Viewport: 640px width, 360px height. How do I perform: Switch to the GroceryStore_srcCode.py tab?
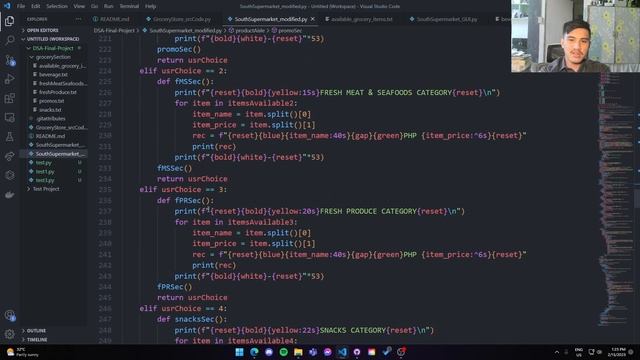pyautogui.click(x=182, y=19)
